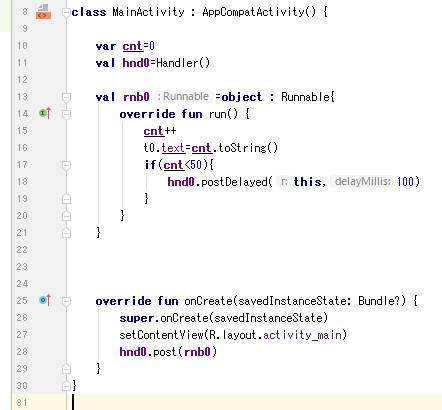Click line number 8 in the gutter
The width and height of the screenshot is (442, 410).
(25, 12)
